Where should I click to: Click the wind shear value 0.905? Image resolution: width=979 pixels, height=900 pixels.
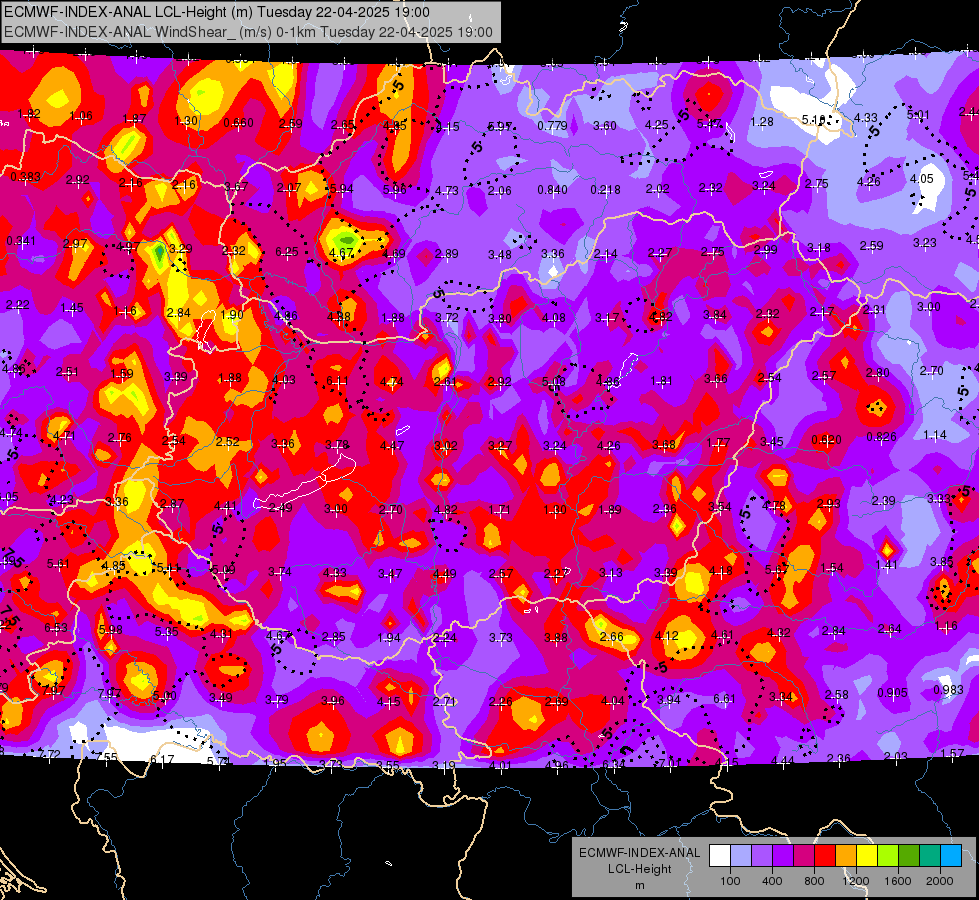pos(893,693)
